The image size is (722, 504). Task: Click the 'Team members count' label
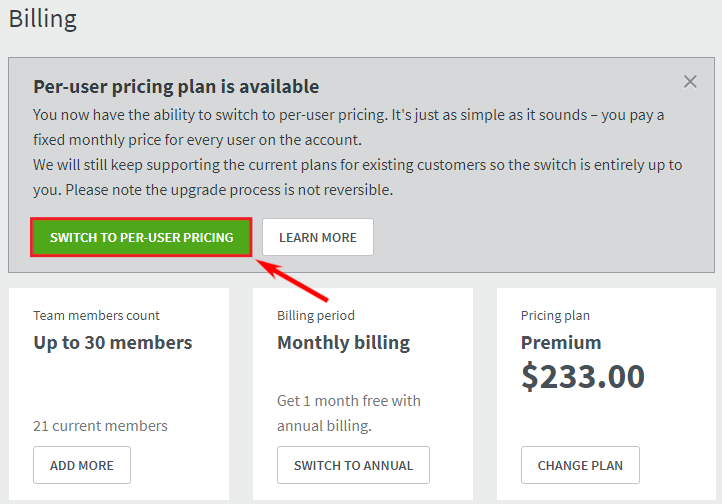[x=96, y=315]
